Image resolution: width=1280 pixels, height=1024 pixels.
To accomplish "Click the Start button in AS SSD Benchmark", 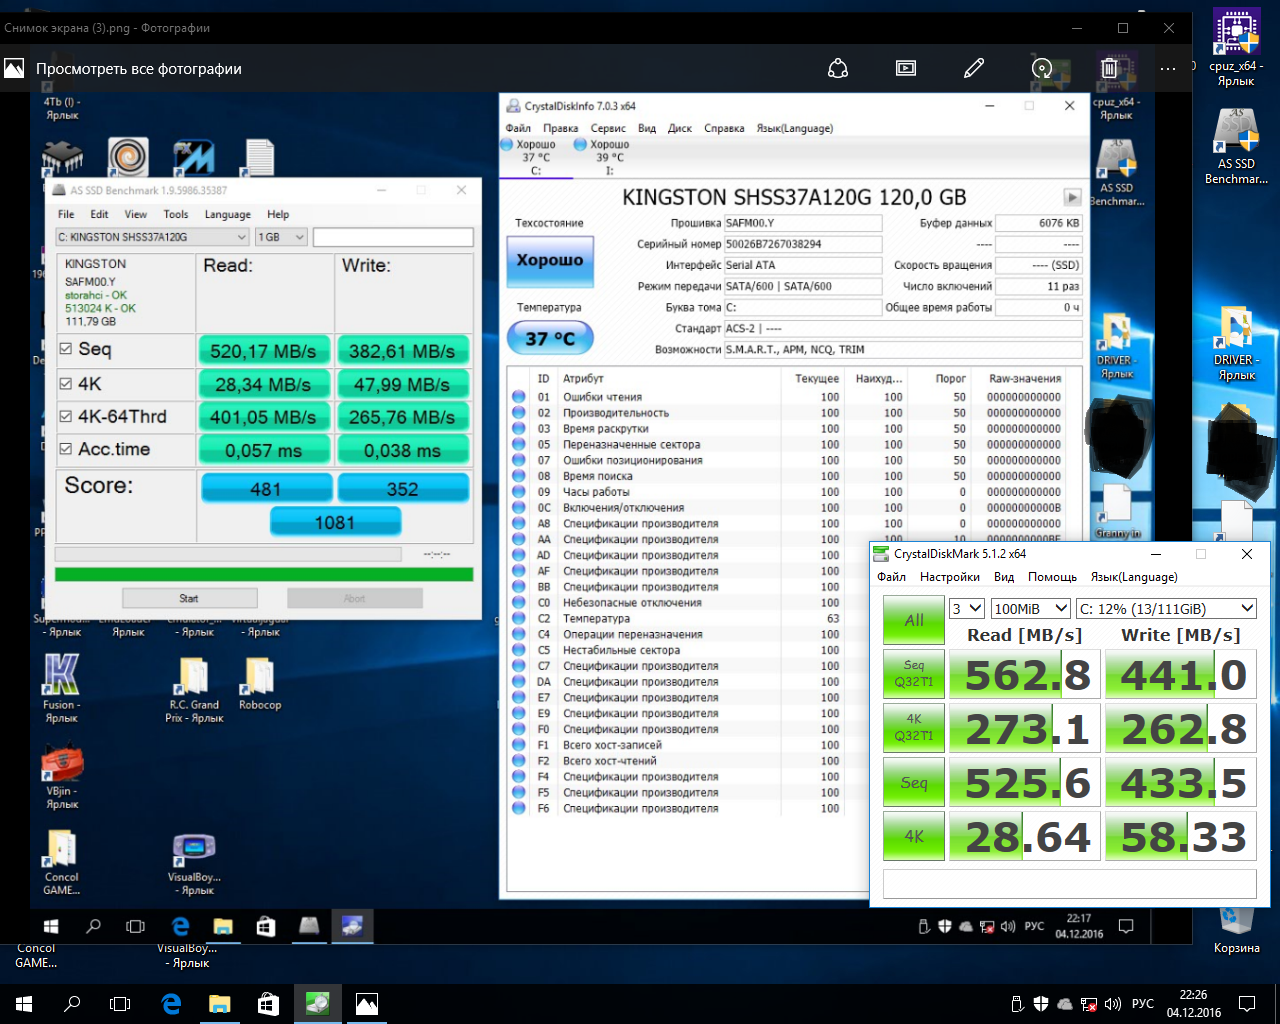I will coord(189,598).
